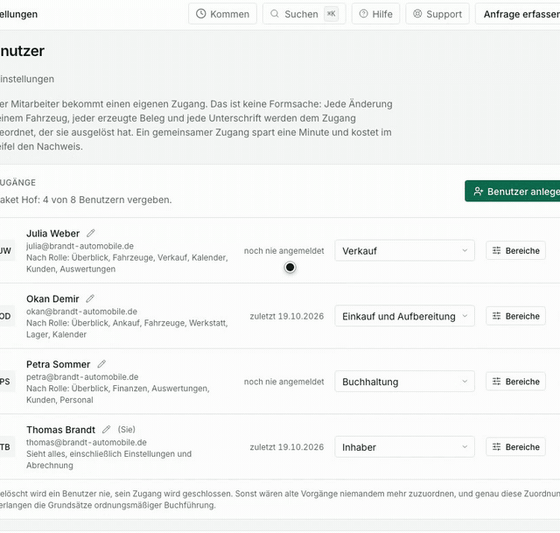This screenshot has width=560, height=533.
Task: Click 'noch nie angemeldet' in Julia Weber's row
Action: [284, 251]
